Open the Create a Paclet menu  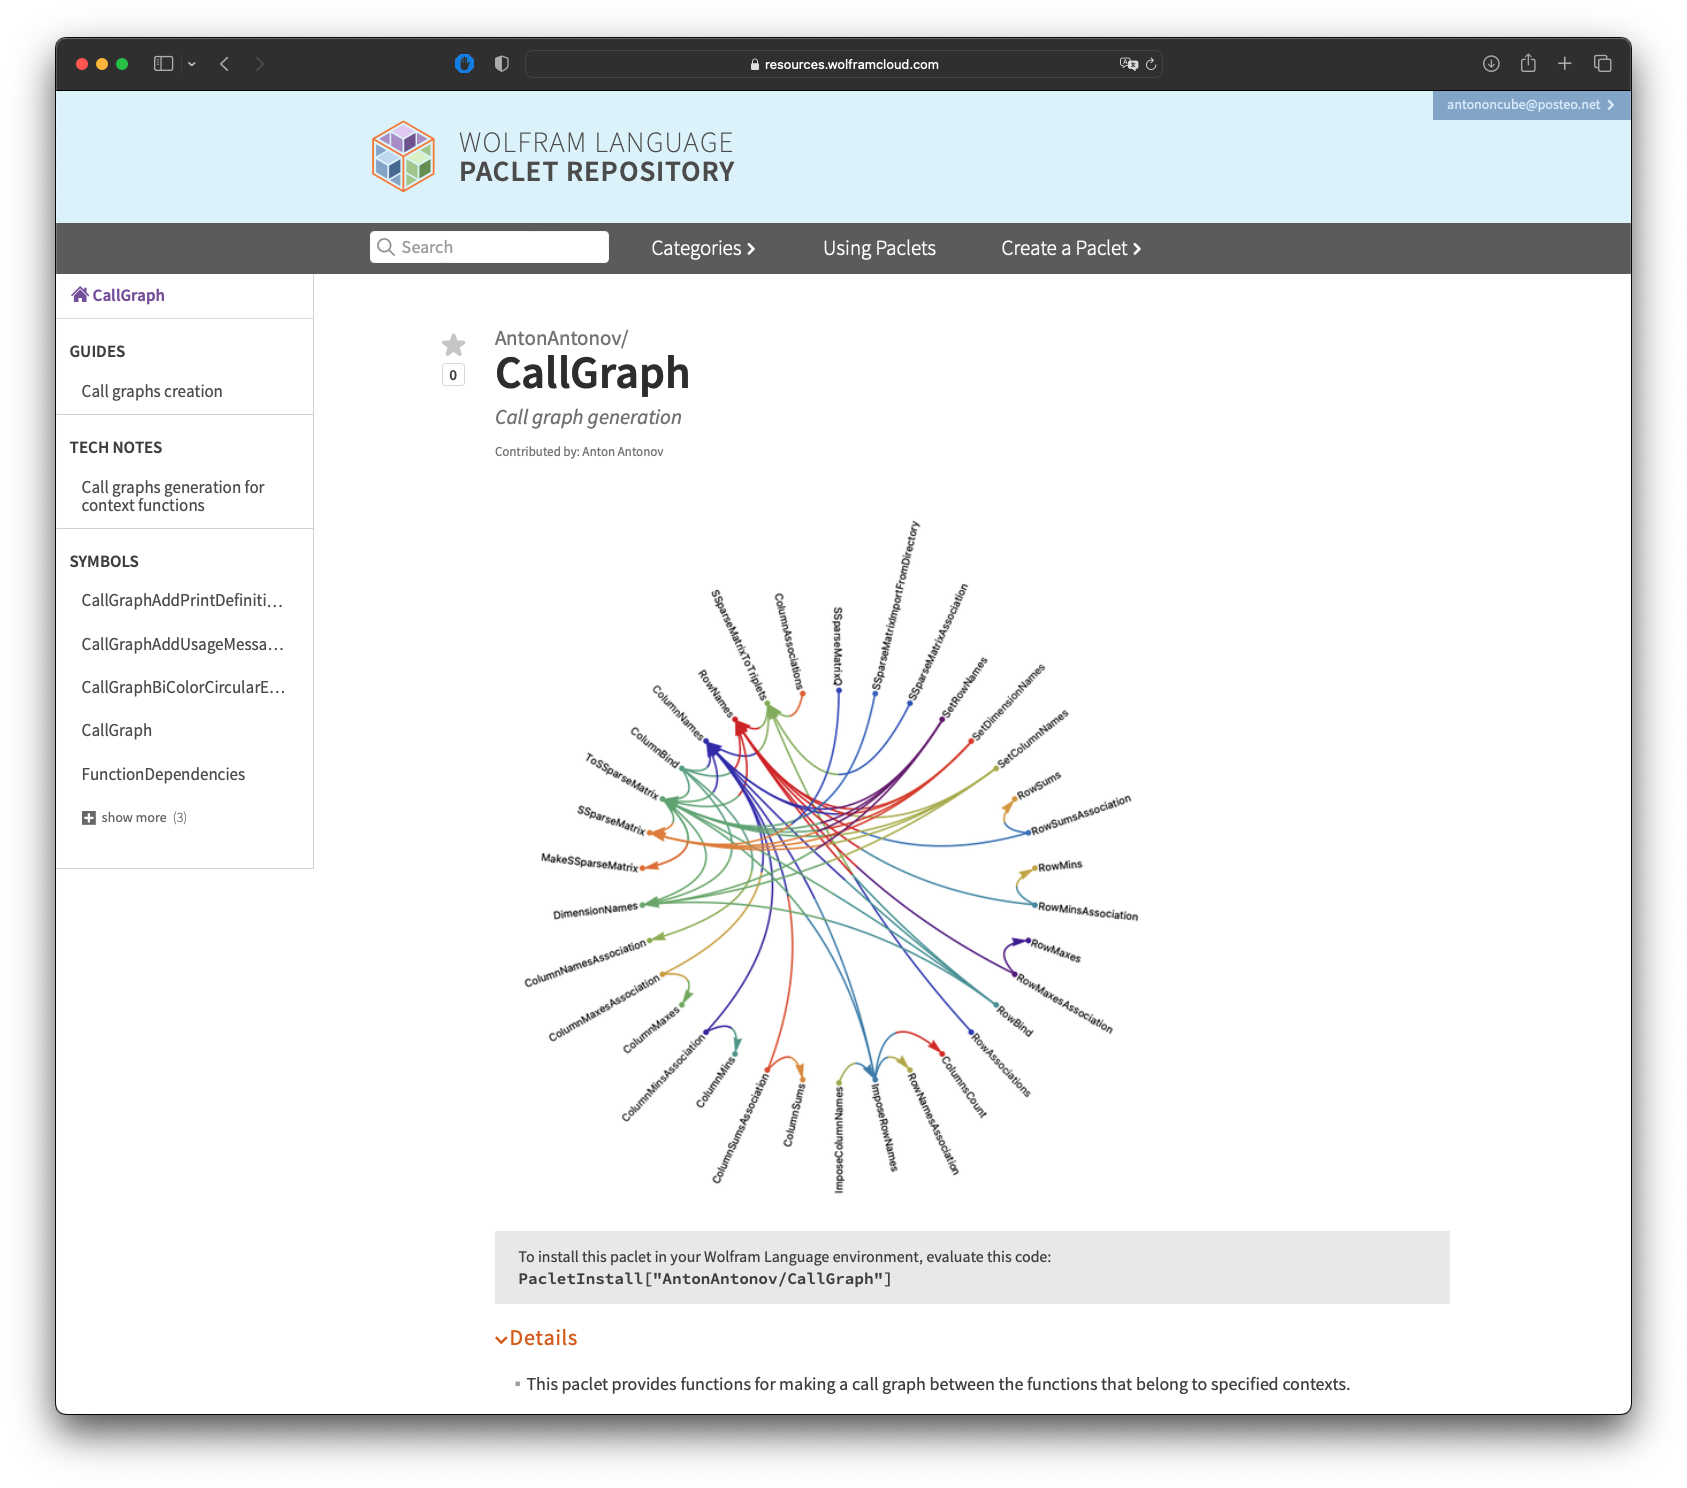(x=1071, y=248)
